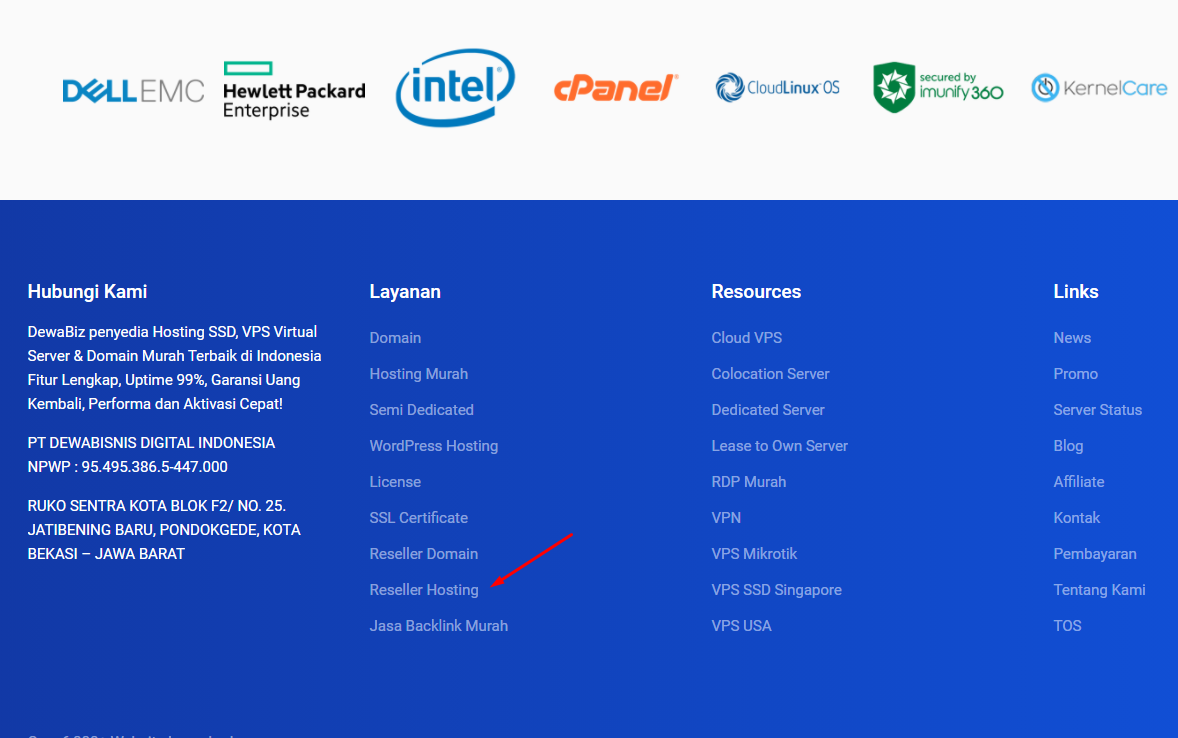Open the Affiliate link
1178x738 pixels.
click(x=1078, y=482)
